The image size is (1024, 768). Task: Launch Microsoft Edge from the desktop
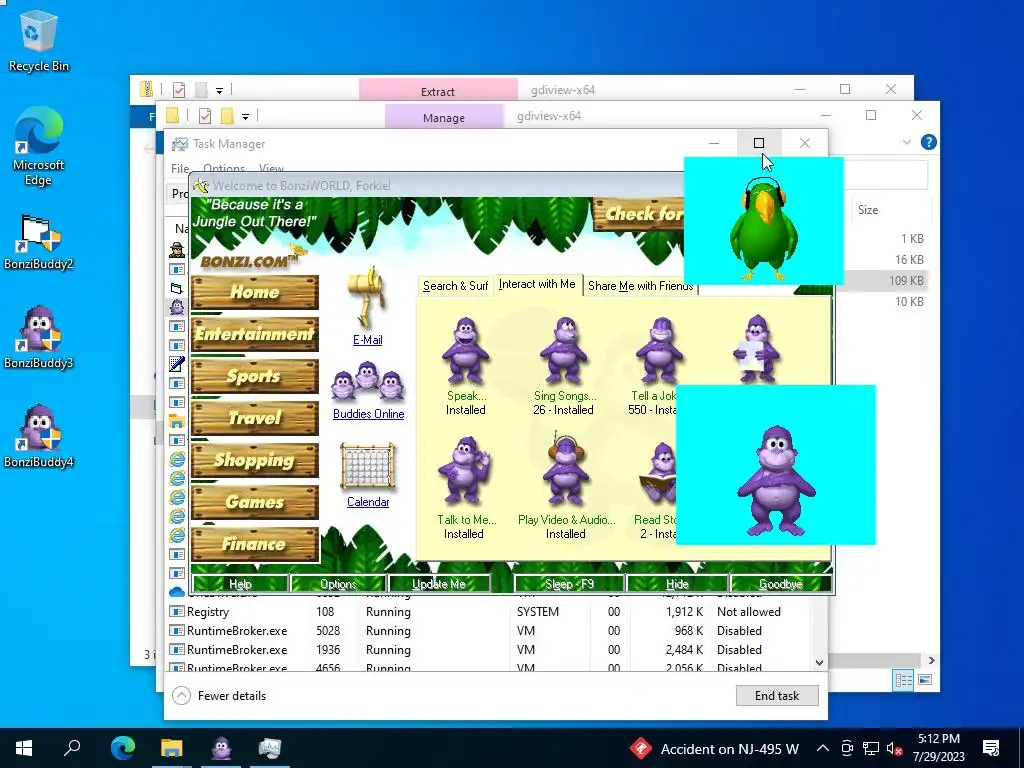(x=38, y=146)
